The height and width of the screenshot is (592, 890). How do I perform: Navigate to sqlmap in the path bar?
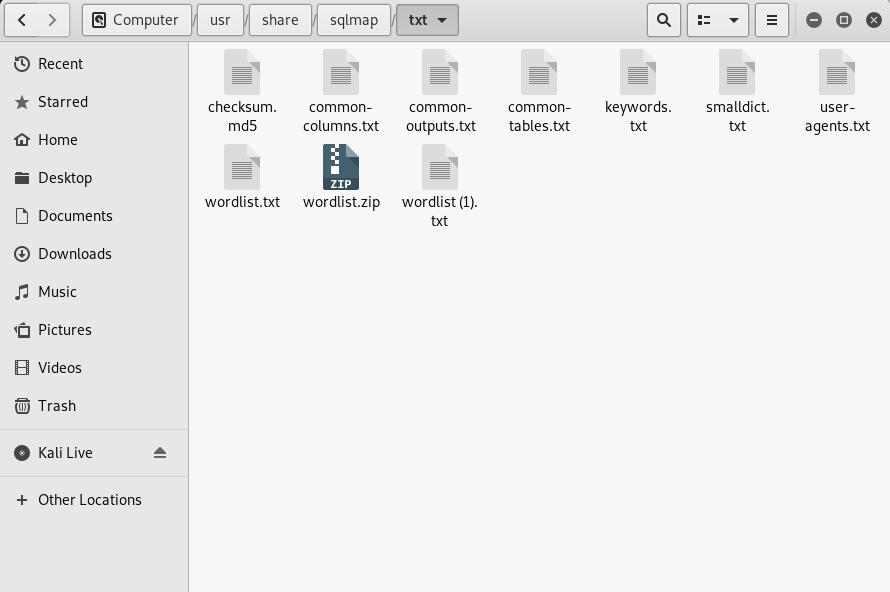pos(353,19)
